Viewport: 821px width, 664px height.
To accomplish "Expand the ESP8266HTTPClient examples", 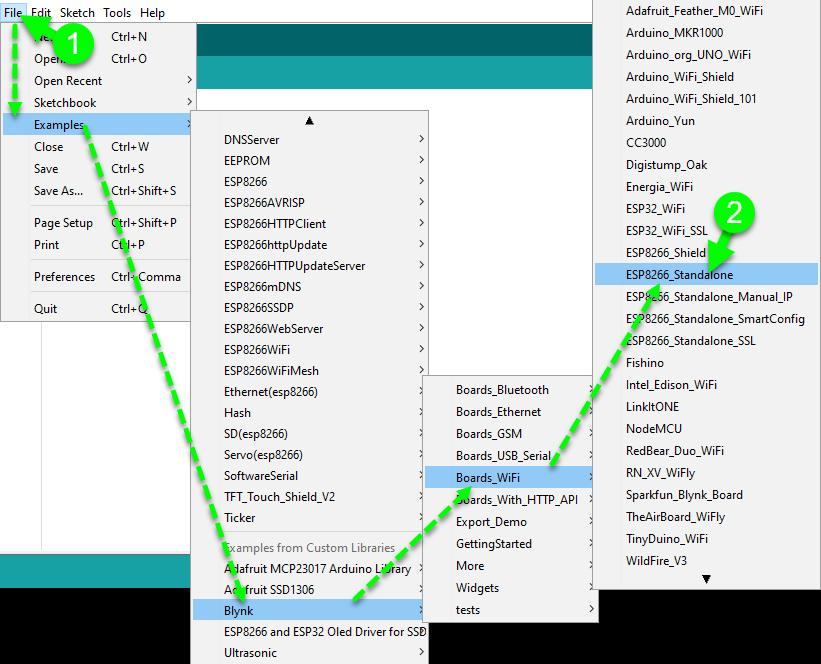I will (x=309, y=224).
